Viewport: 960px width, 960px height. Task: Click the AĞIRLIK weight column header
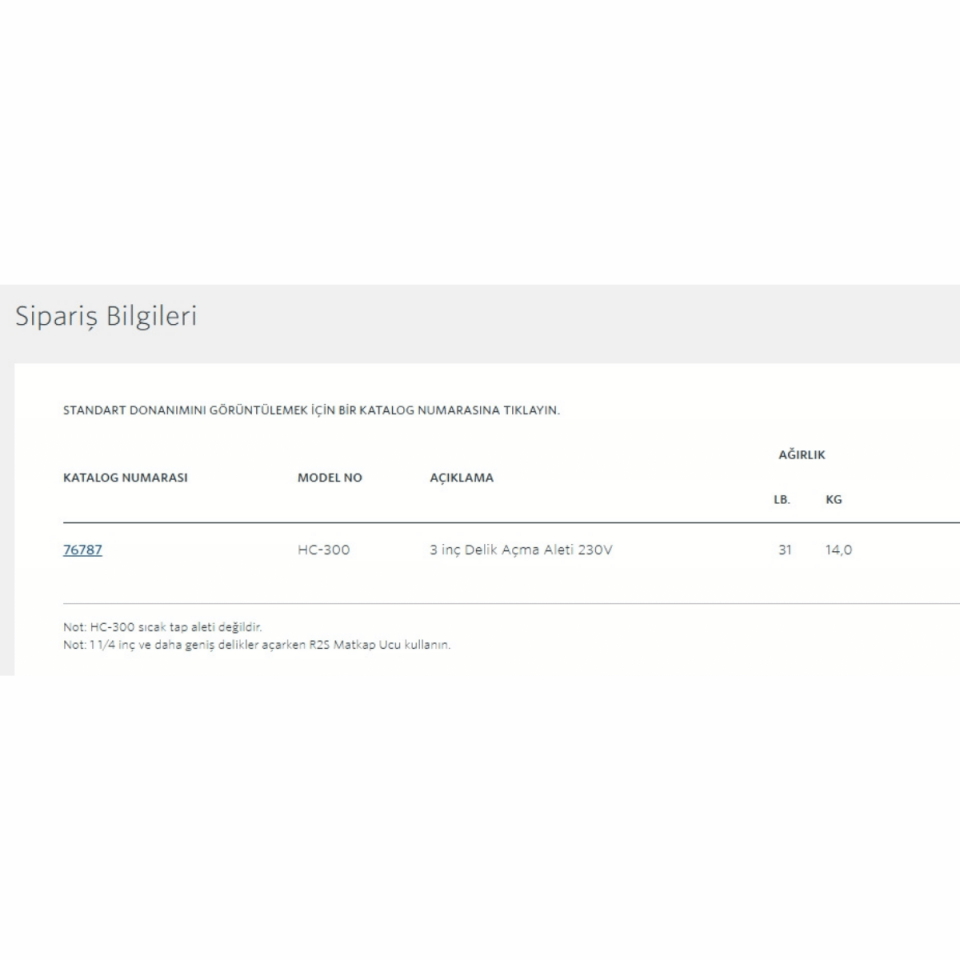[801, 455]
